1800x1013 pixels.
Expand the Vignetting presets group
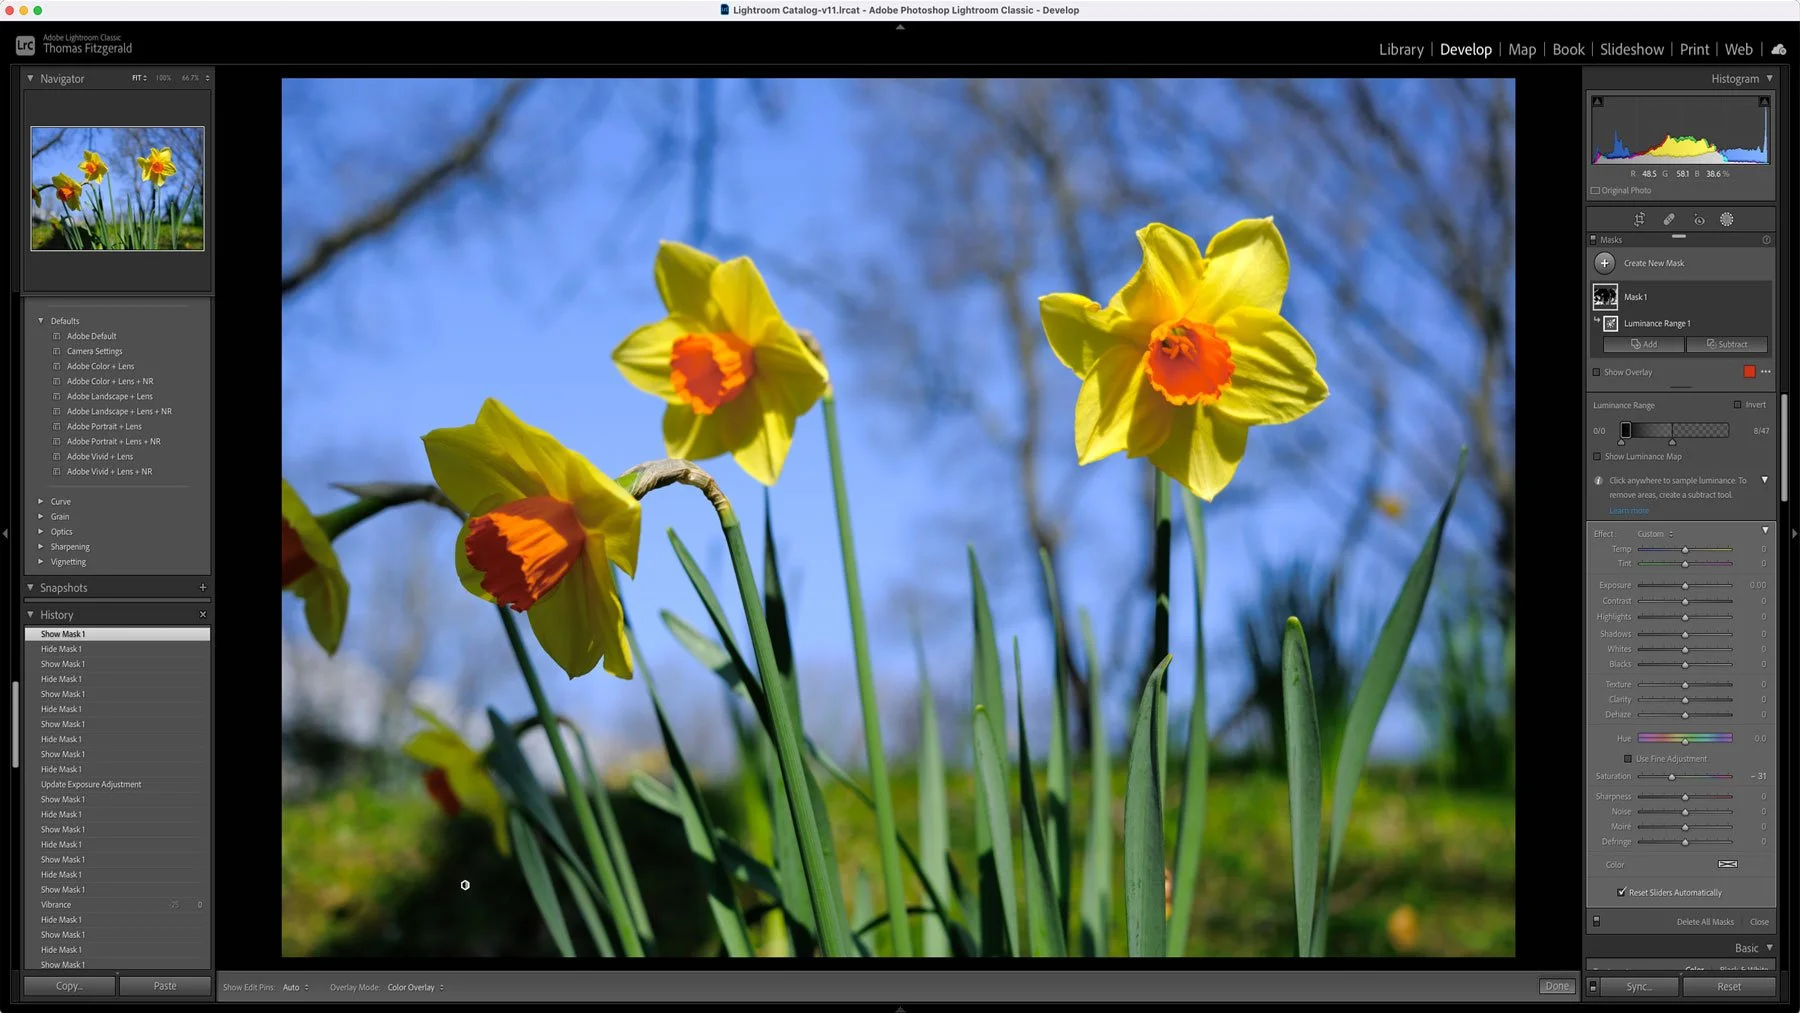pos(41,562)
